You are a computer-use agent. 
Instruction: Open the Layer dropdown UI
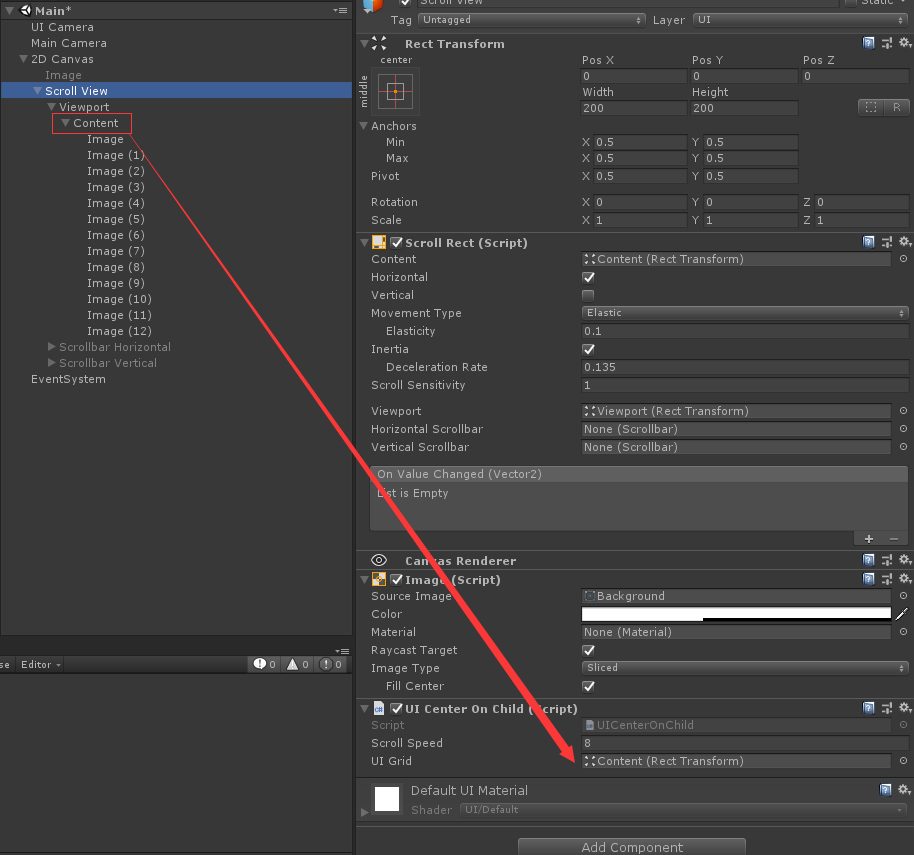click(x=801, y=20)
